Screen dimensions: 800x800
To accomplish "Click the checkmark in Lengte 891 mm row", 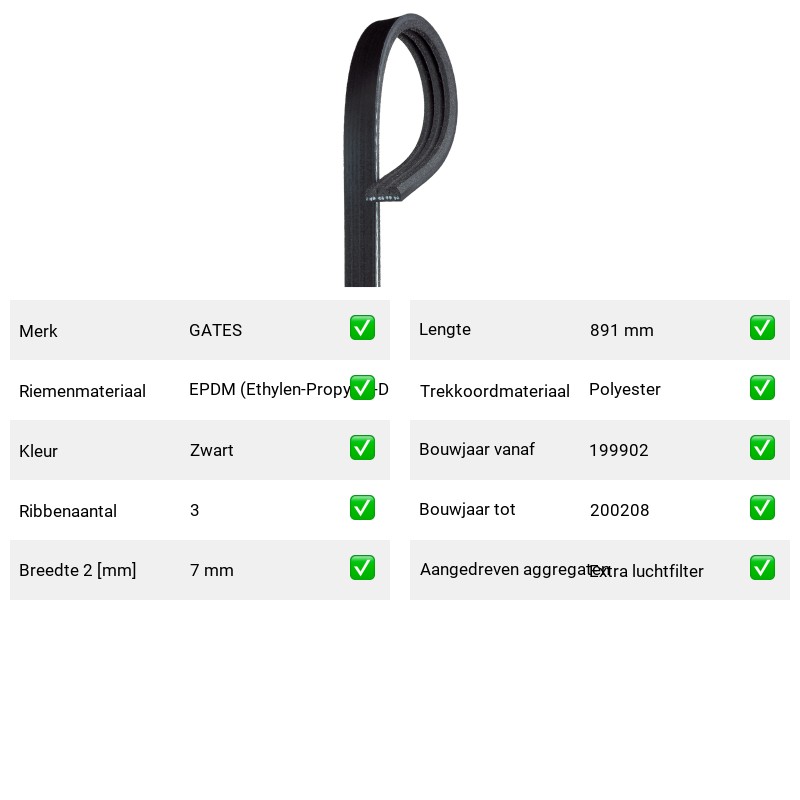I will pyautogui.click(x=762, y=328).
